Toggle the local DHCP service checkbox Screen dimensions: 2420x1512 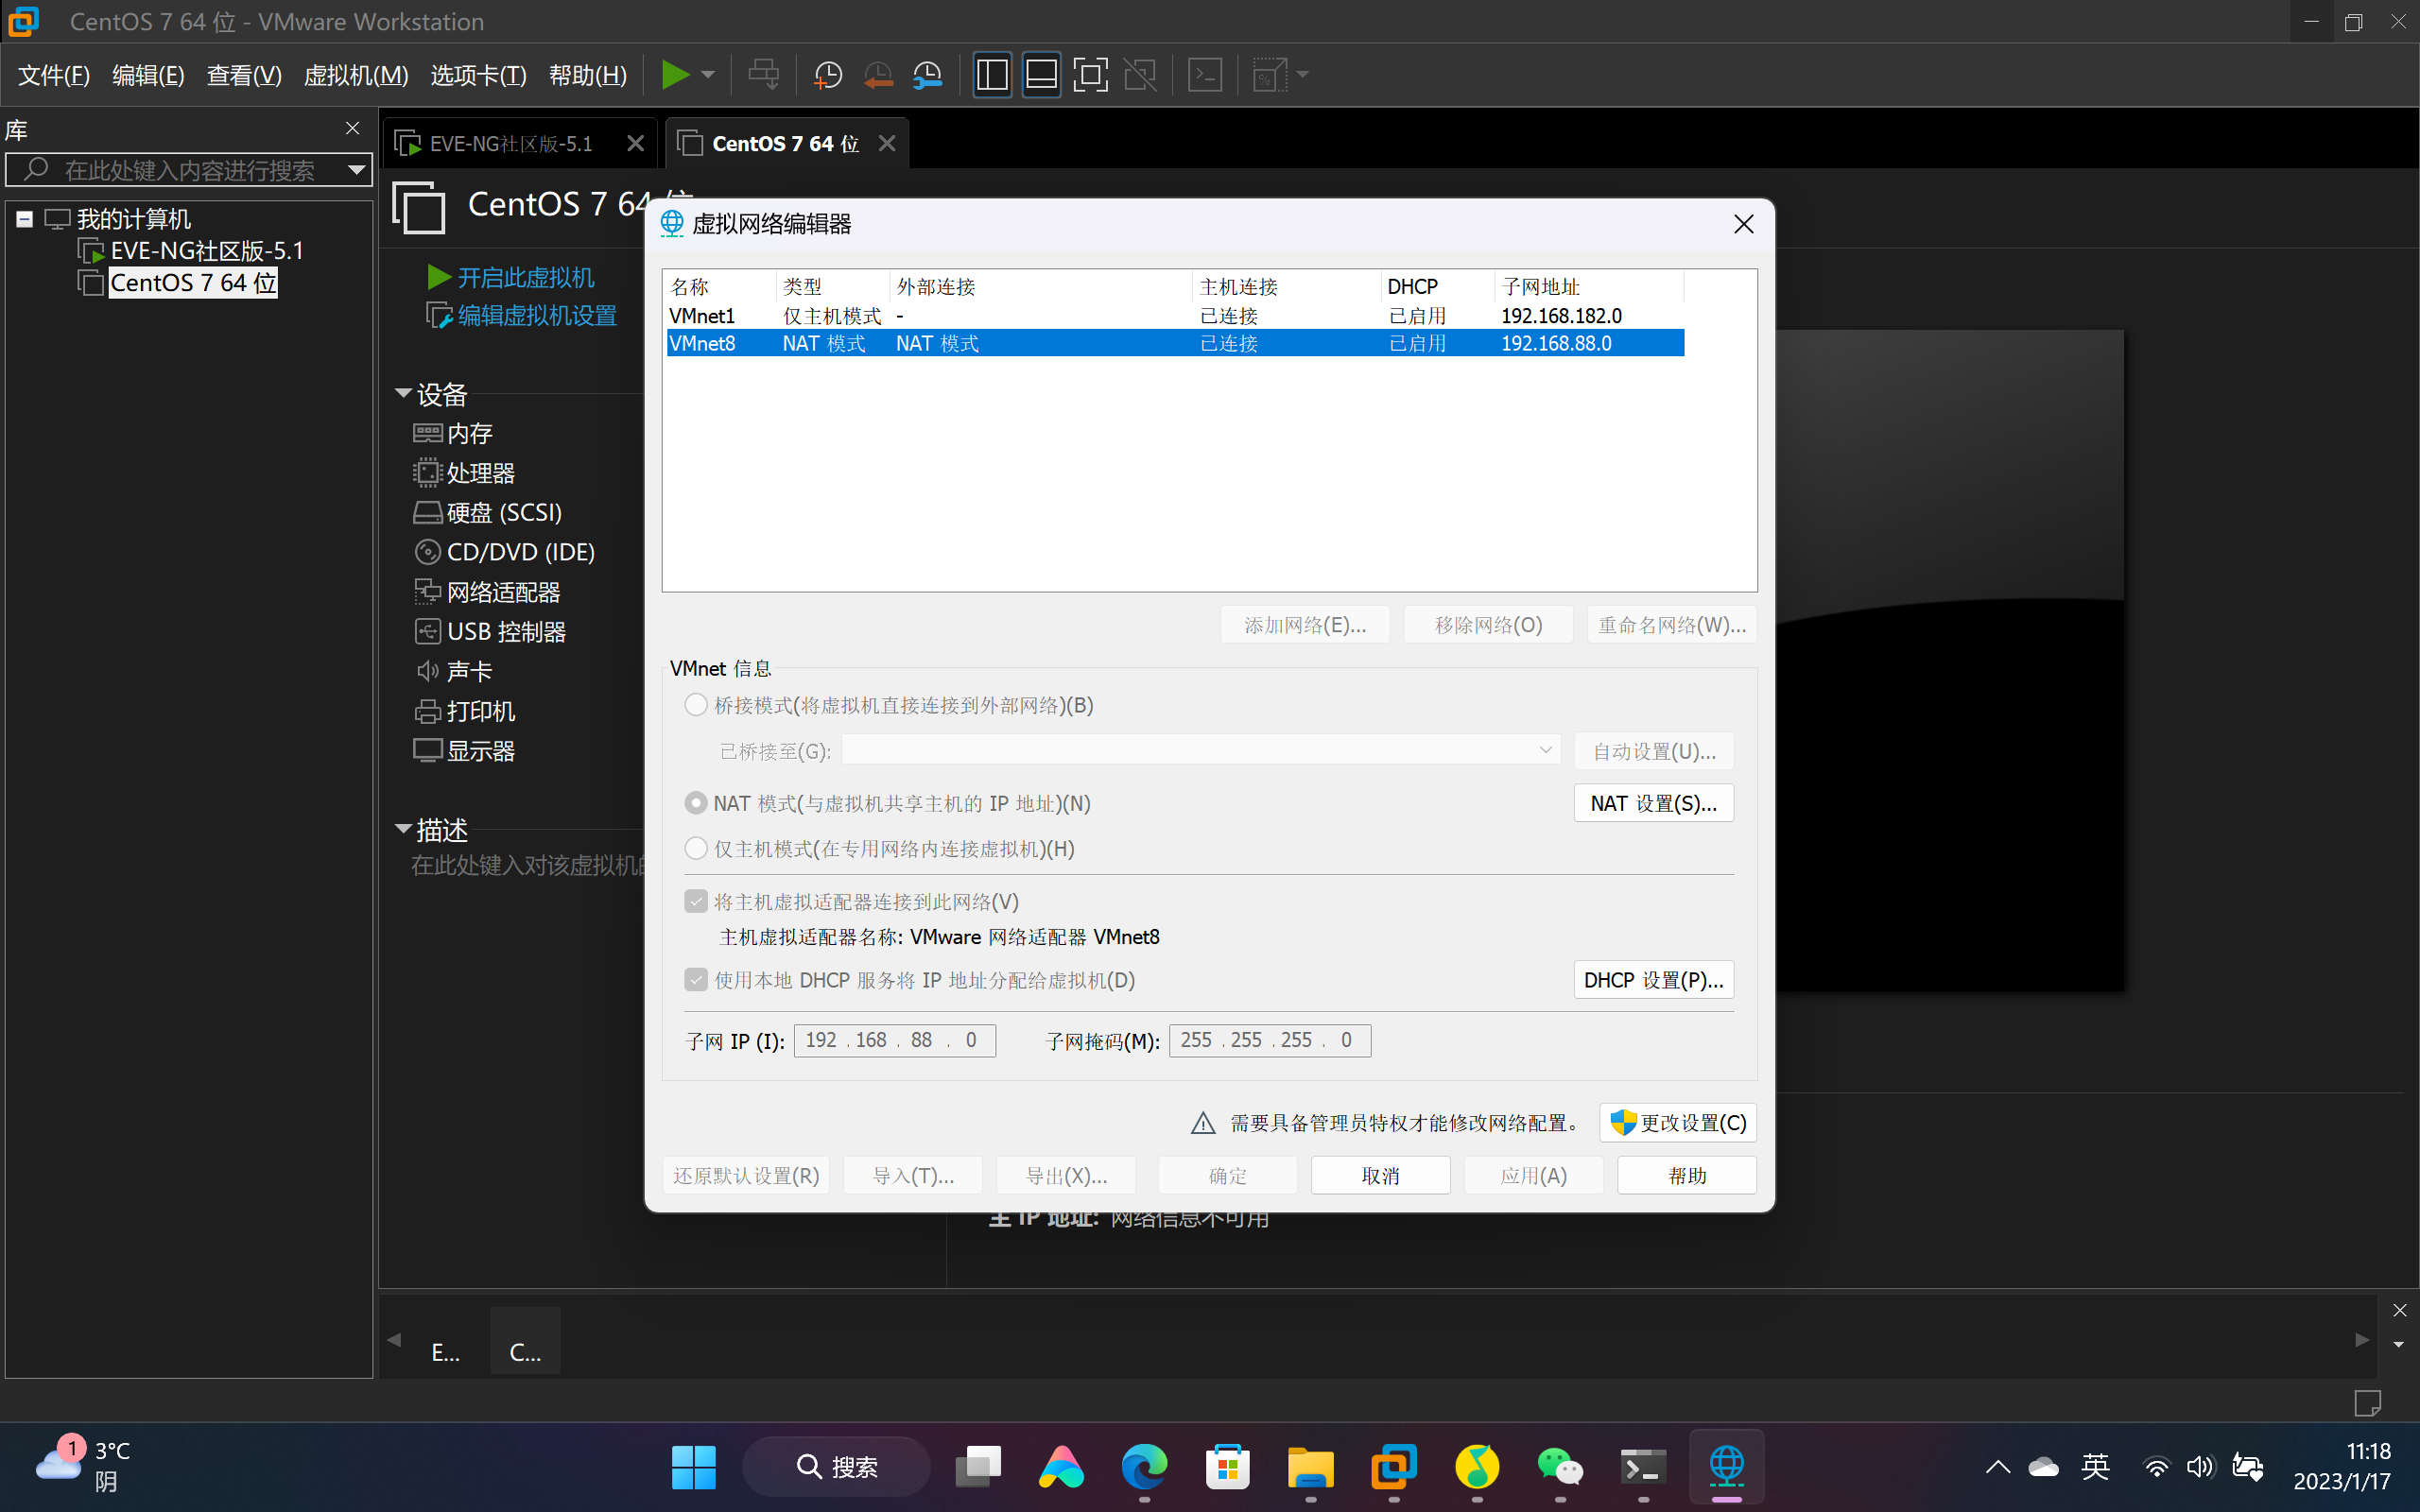(x=696, y=980)
